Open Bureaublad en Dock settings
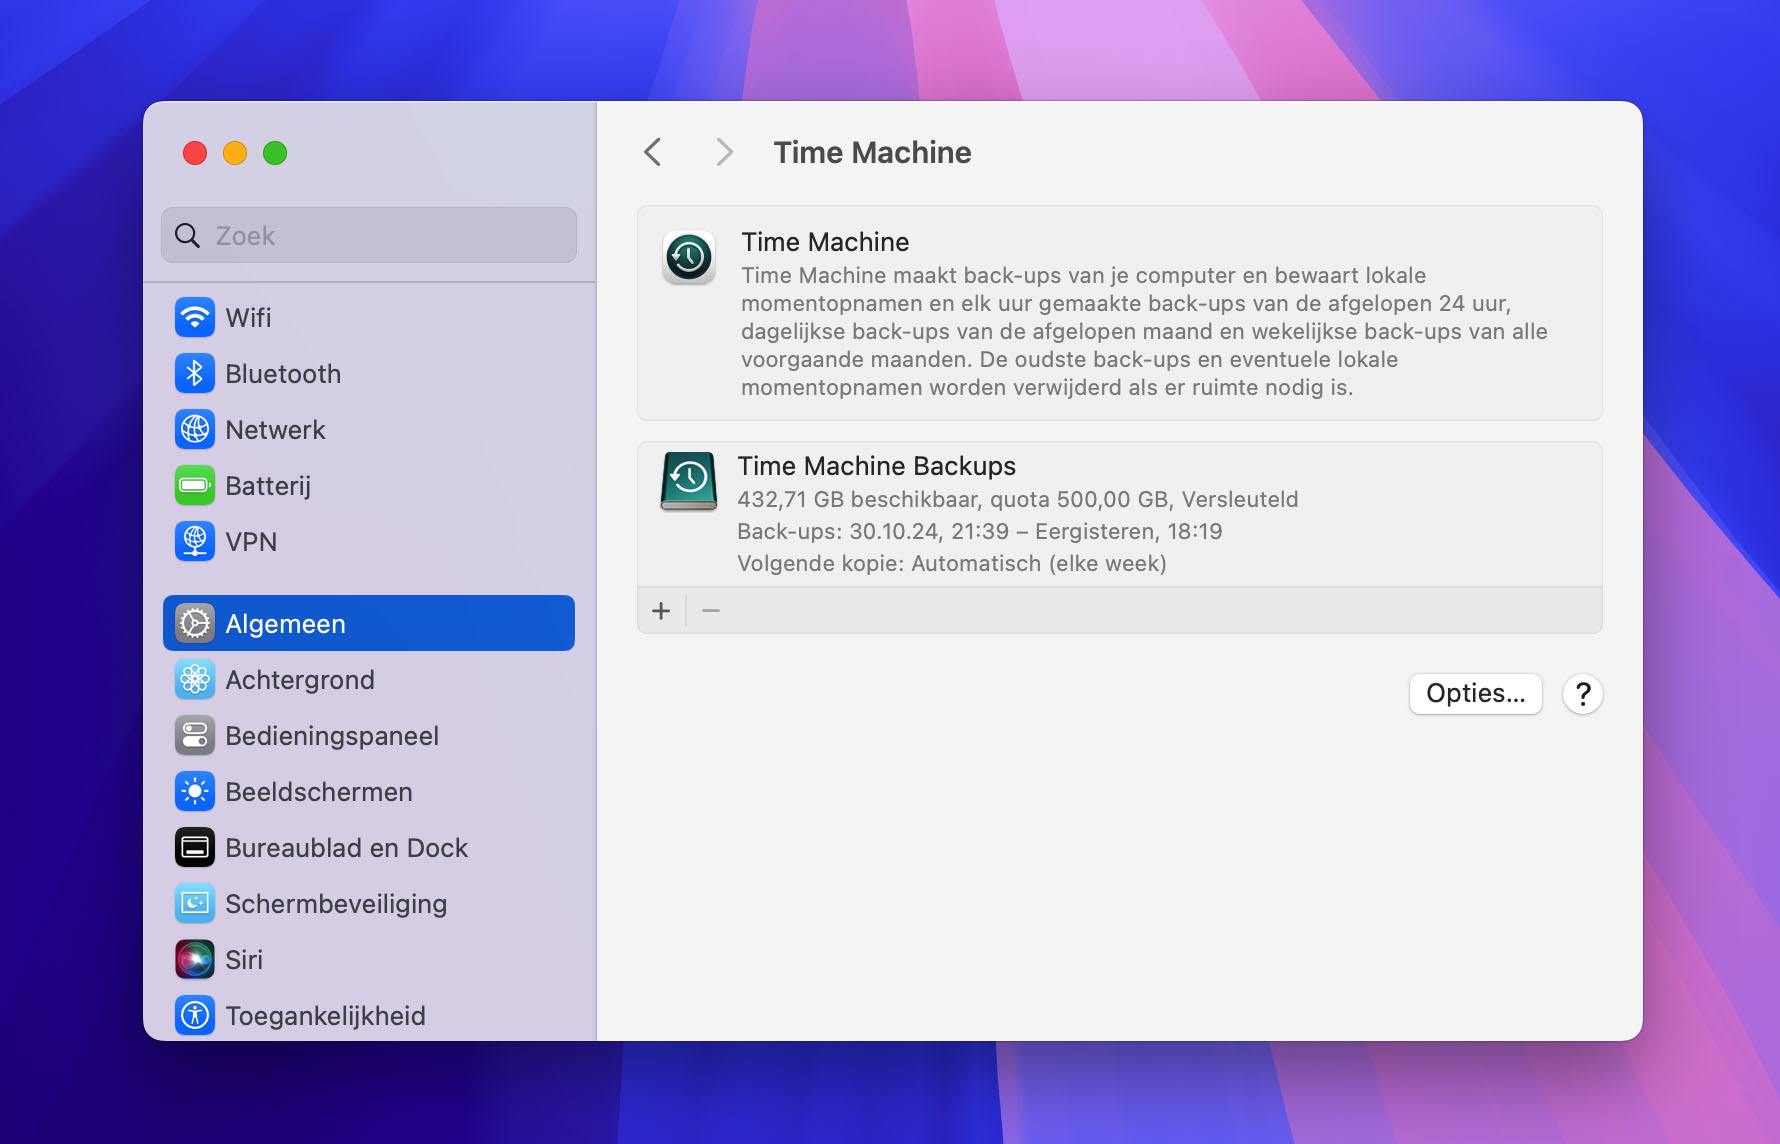 [x=369, y=848]
